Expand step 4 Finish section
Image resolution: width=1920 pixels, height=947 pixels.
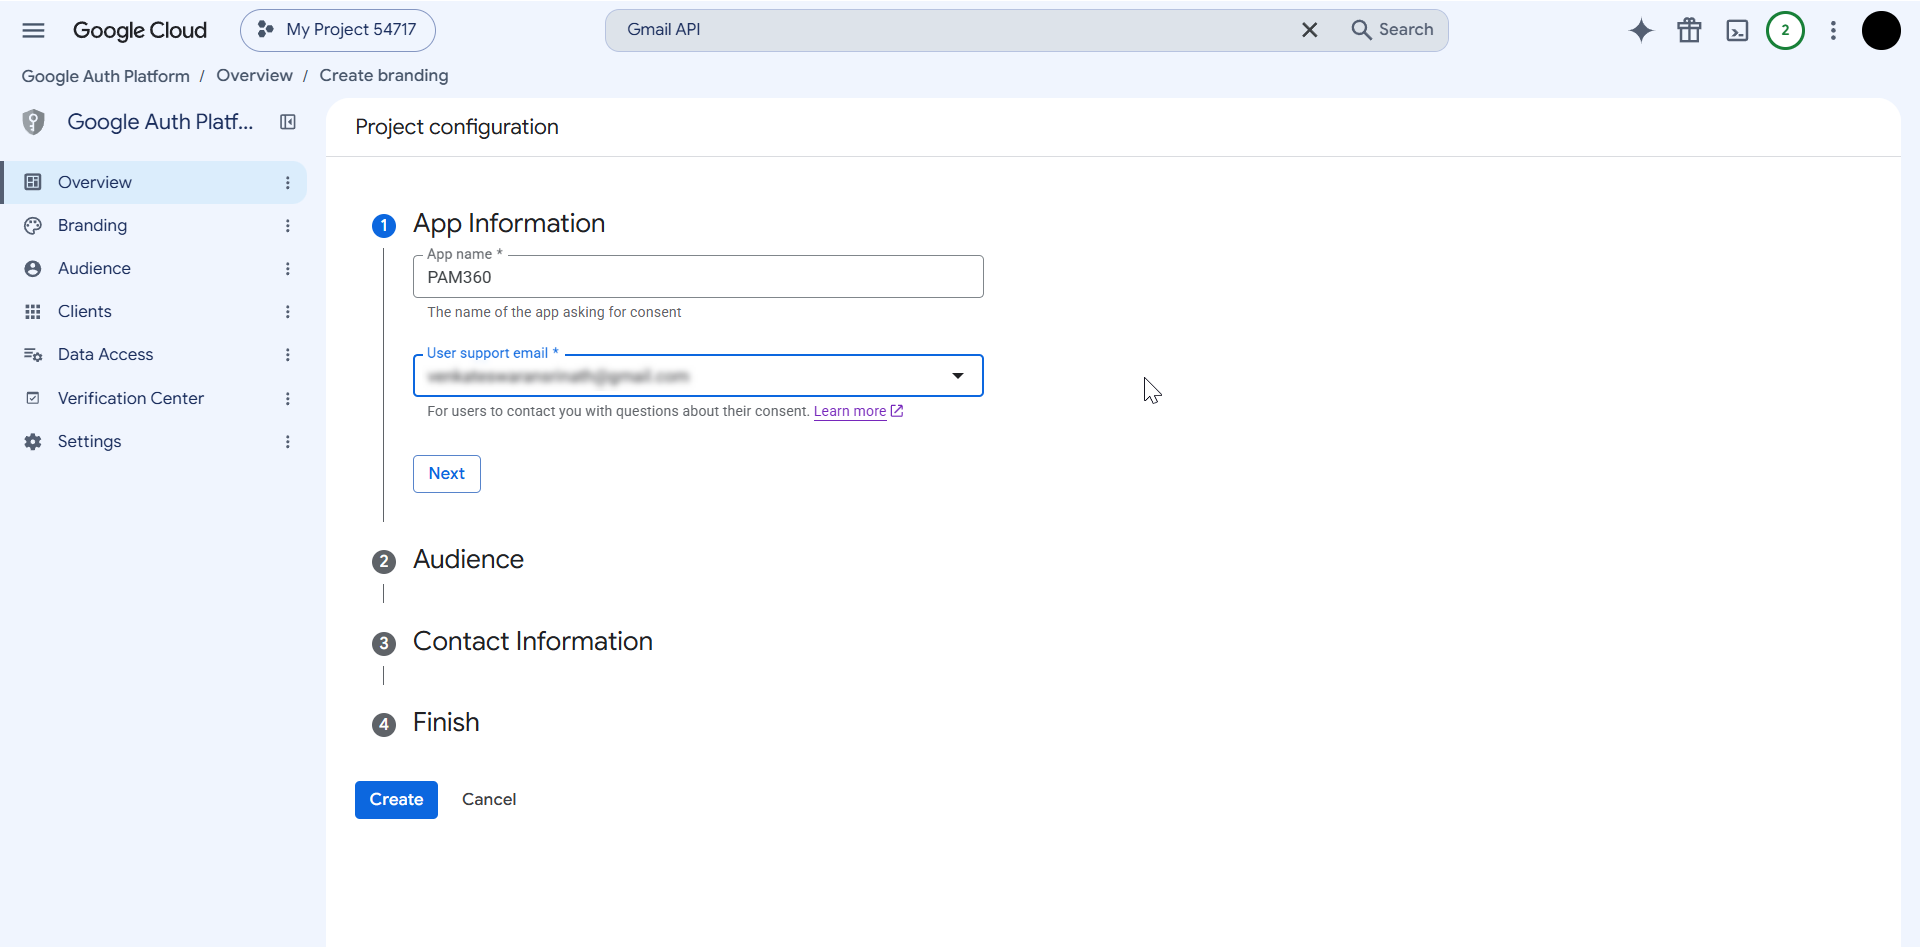click(446, 723)
